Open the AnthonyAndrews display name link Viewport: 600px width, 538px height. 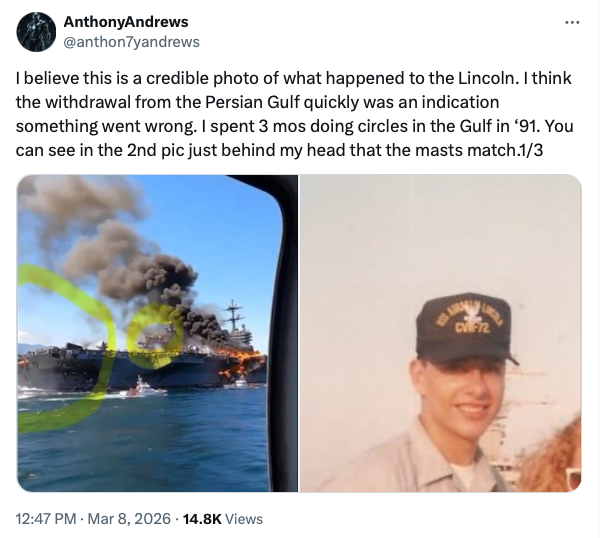pyautogui.click(x=125, y=22)
